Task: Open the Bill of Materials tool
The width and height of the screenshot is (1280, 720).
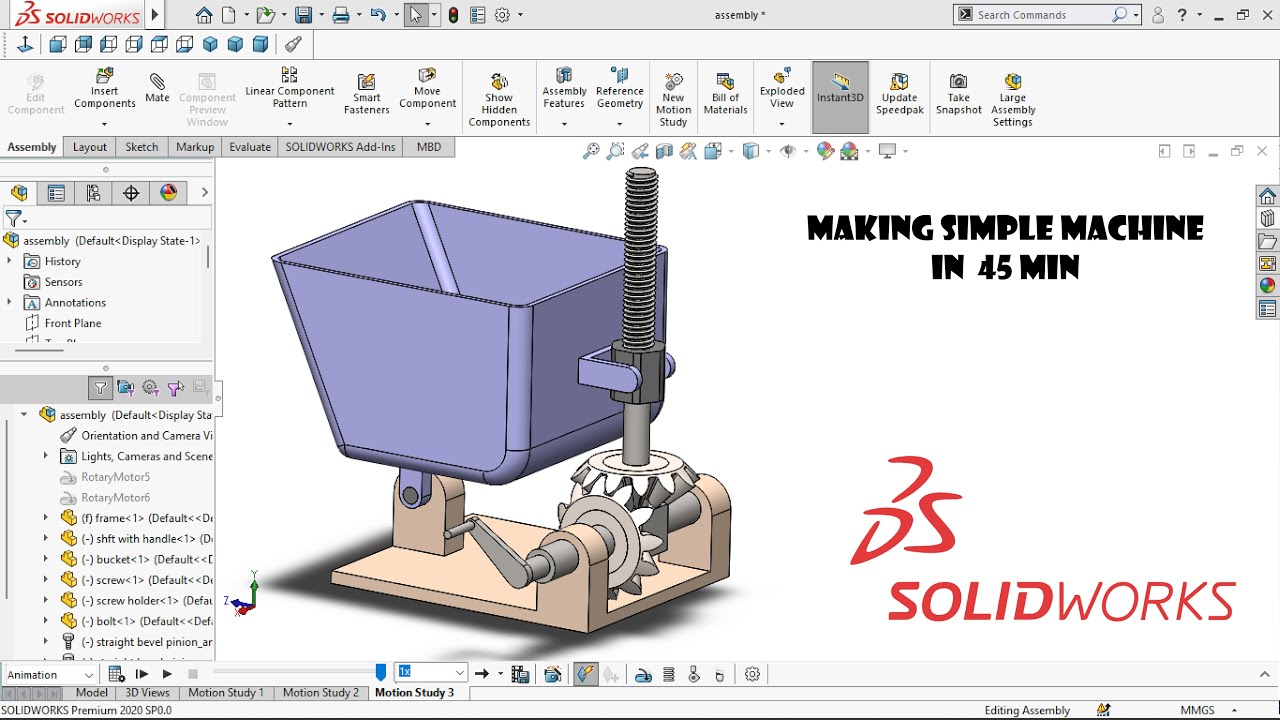Action: tap(726, 93)
